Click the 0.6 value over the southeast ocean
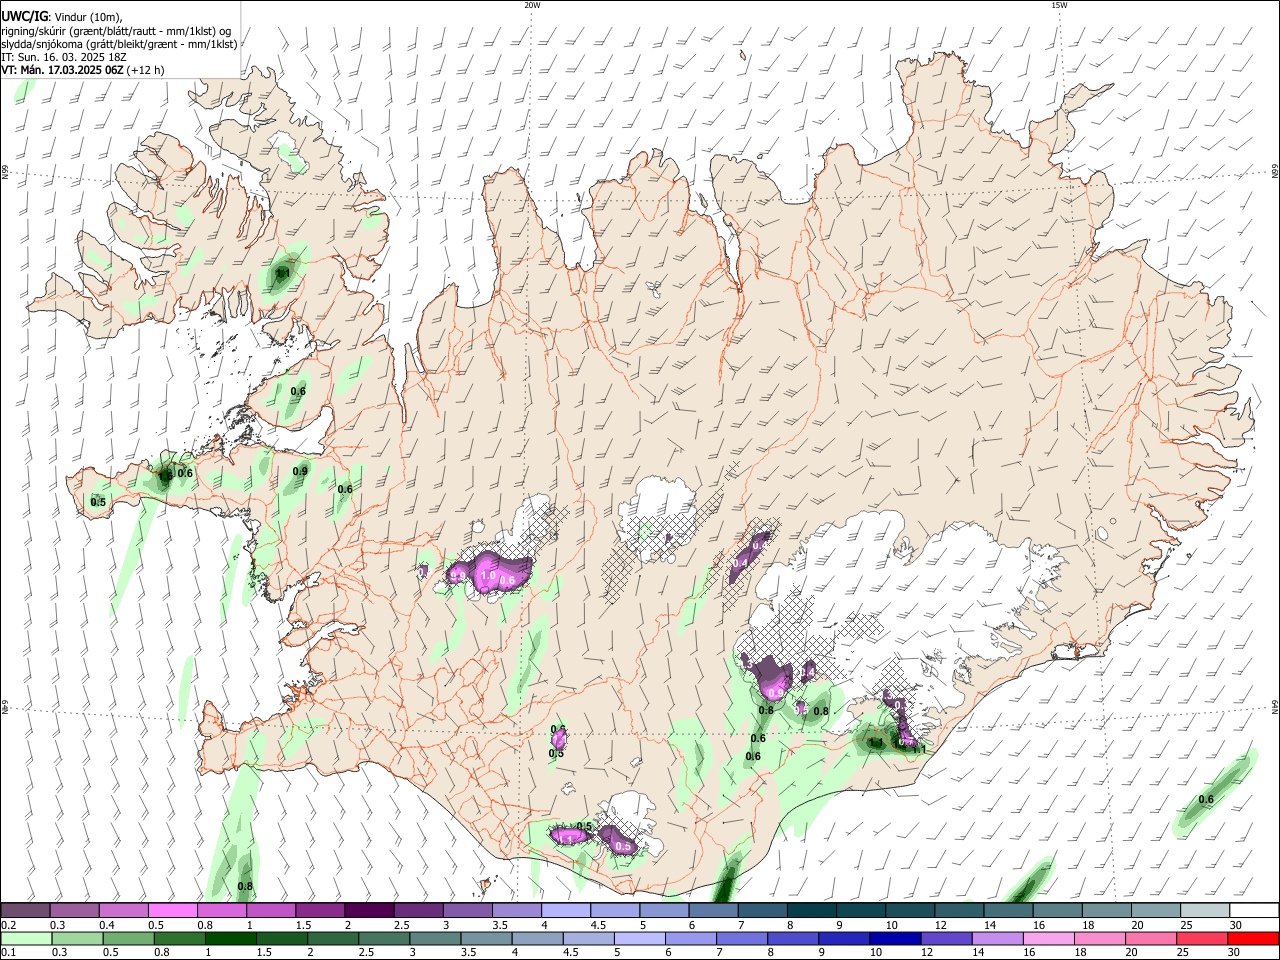The width and height of the screenshot is (1280, 960). (x=1206, y=799)
